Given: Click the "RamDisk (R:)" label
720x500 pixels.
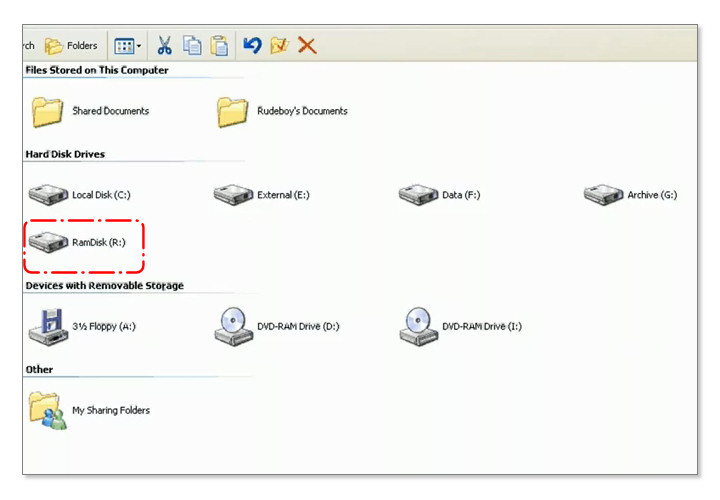Looking at the screenshot, I should coord(99,242).
